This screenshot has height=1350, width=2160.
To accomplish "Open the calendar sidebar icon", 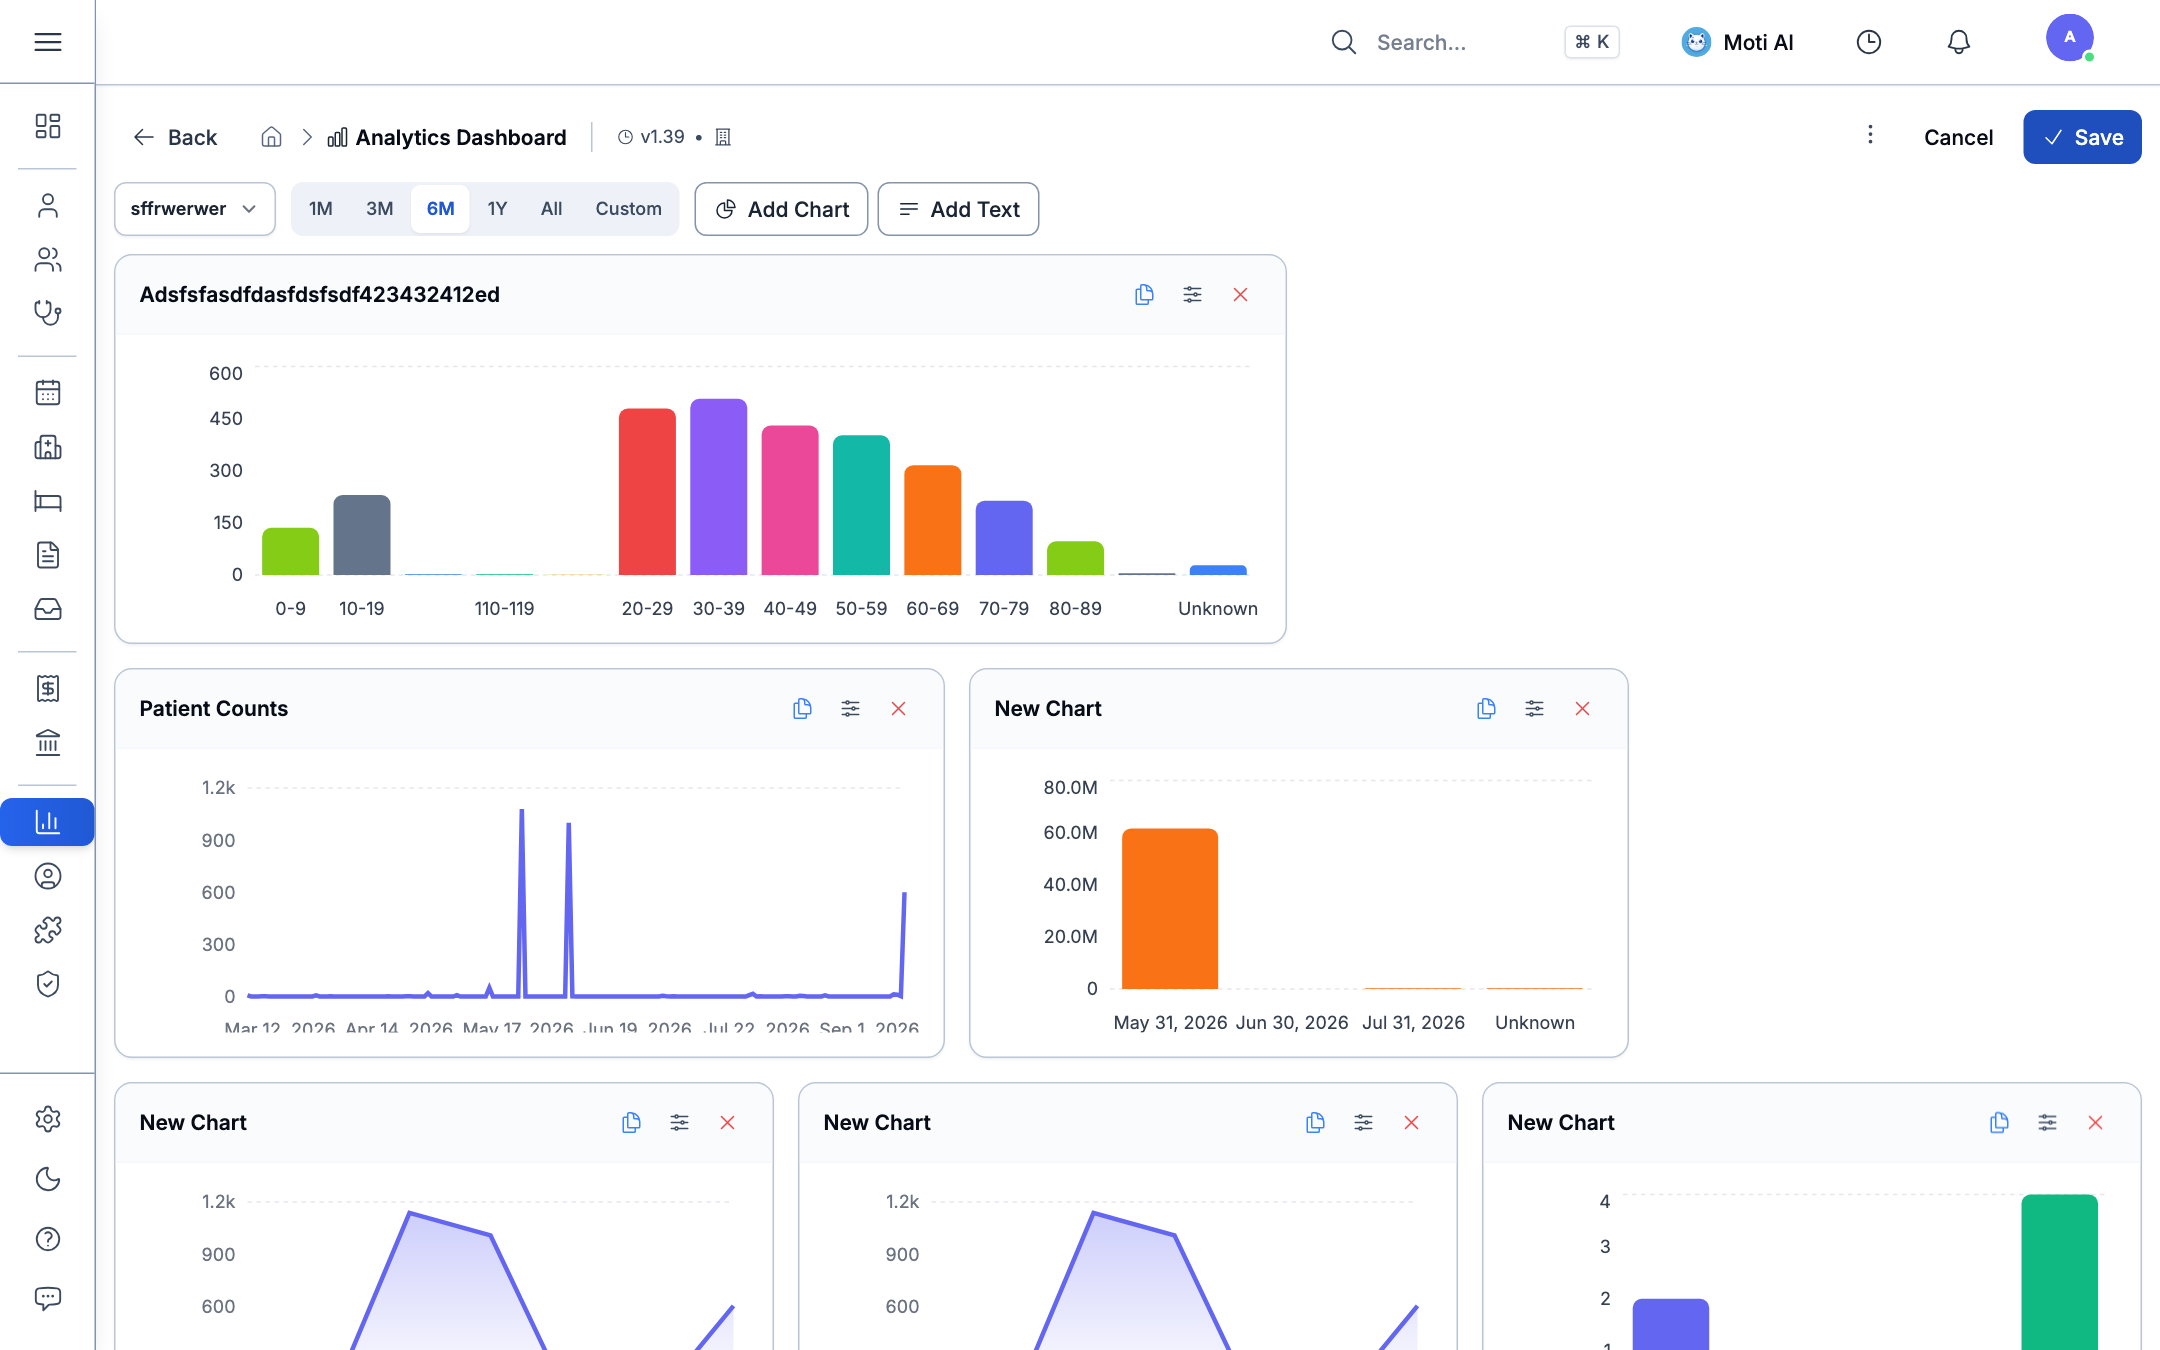I will [x=47, y=393].
